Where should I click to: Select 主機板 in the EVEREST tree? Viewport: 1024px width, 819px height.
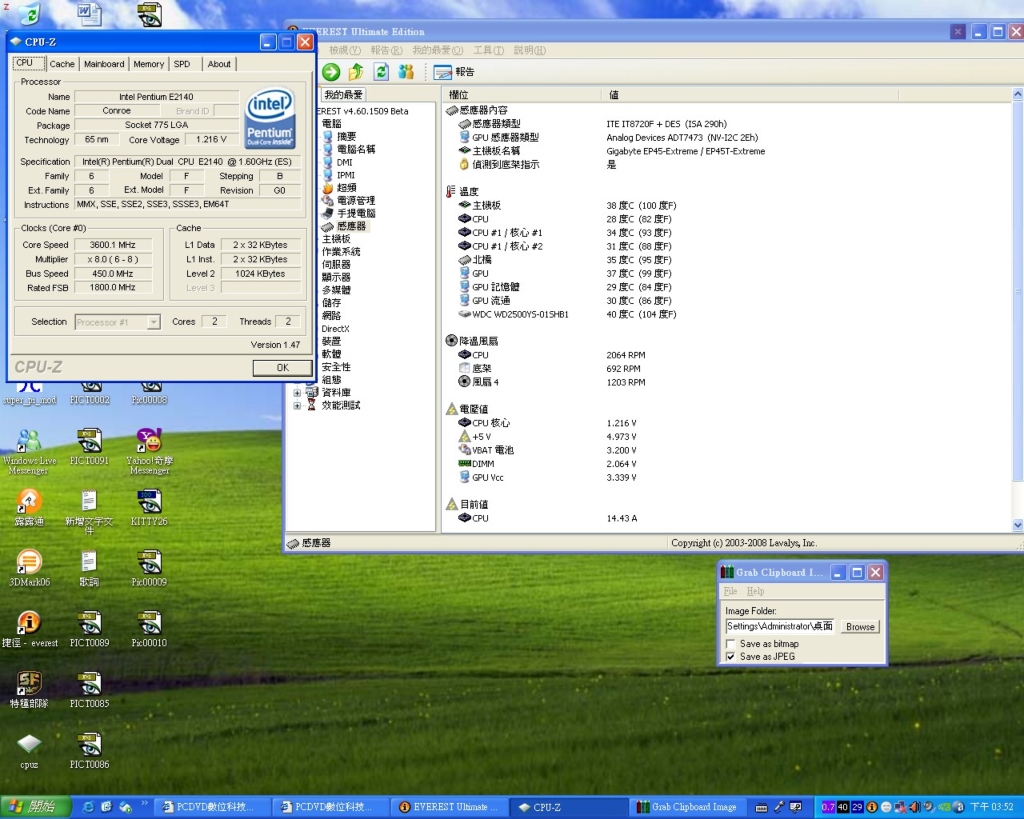[336, 239]
